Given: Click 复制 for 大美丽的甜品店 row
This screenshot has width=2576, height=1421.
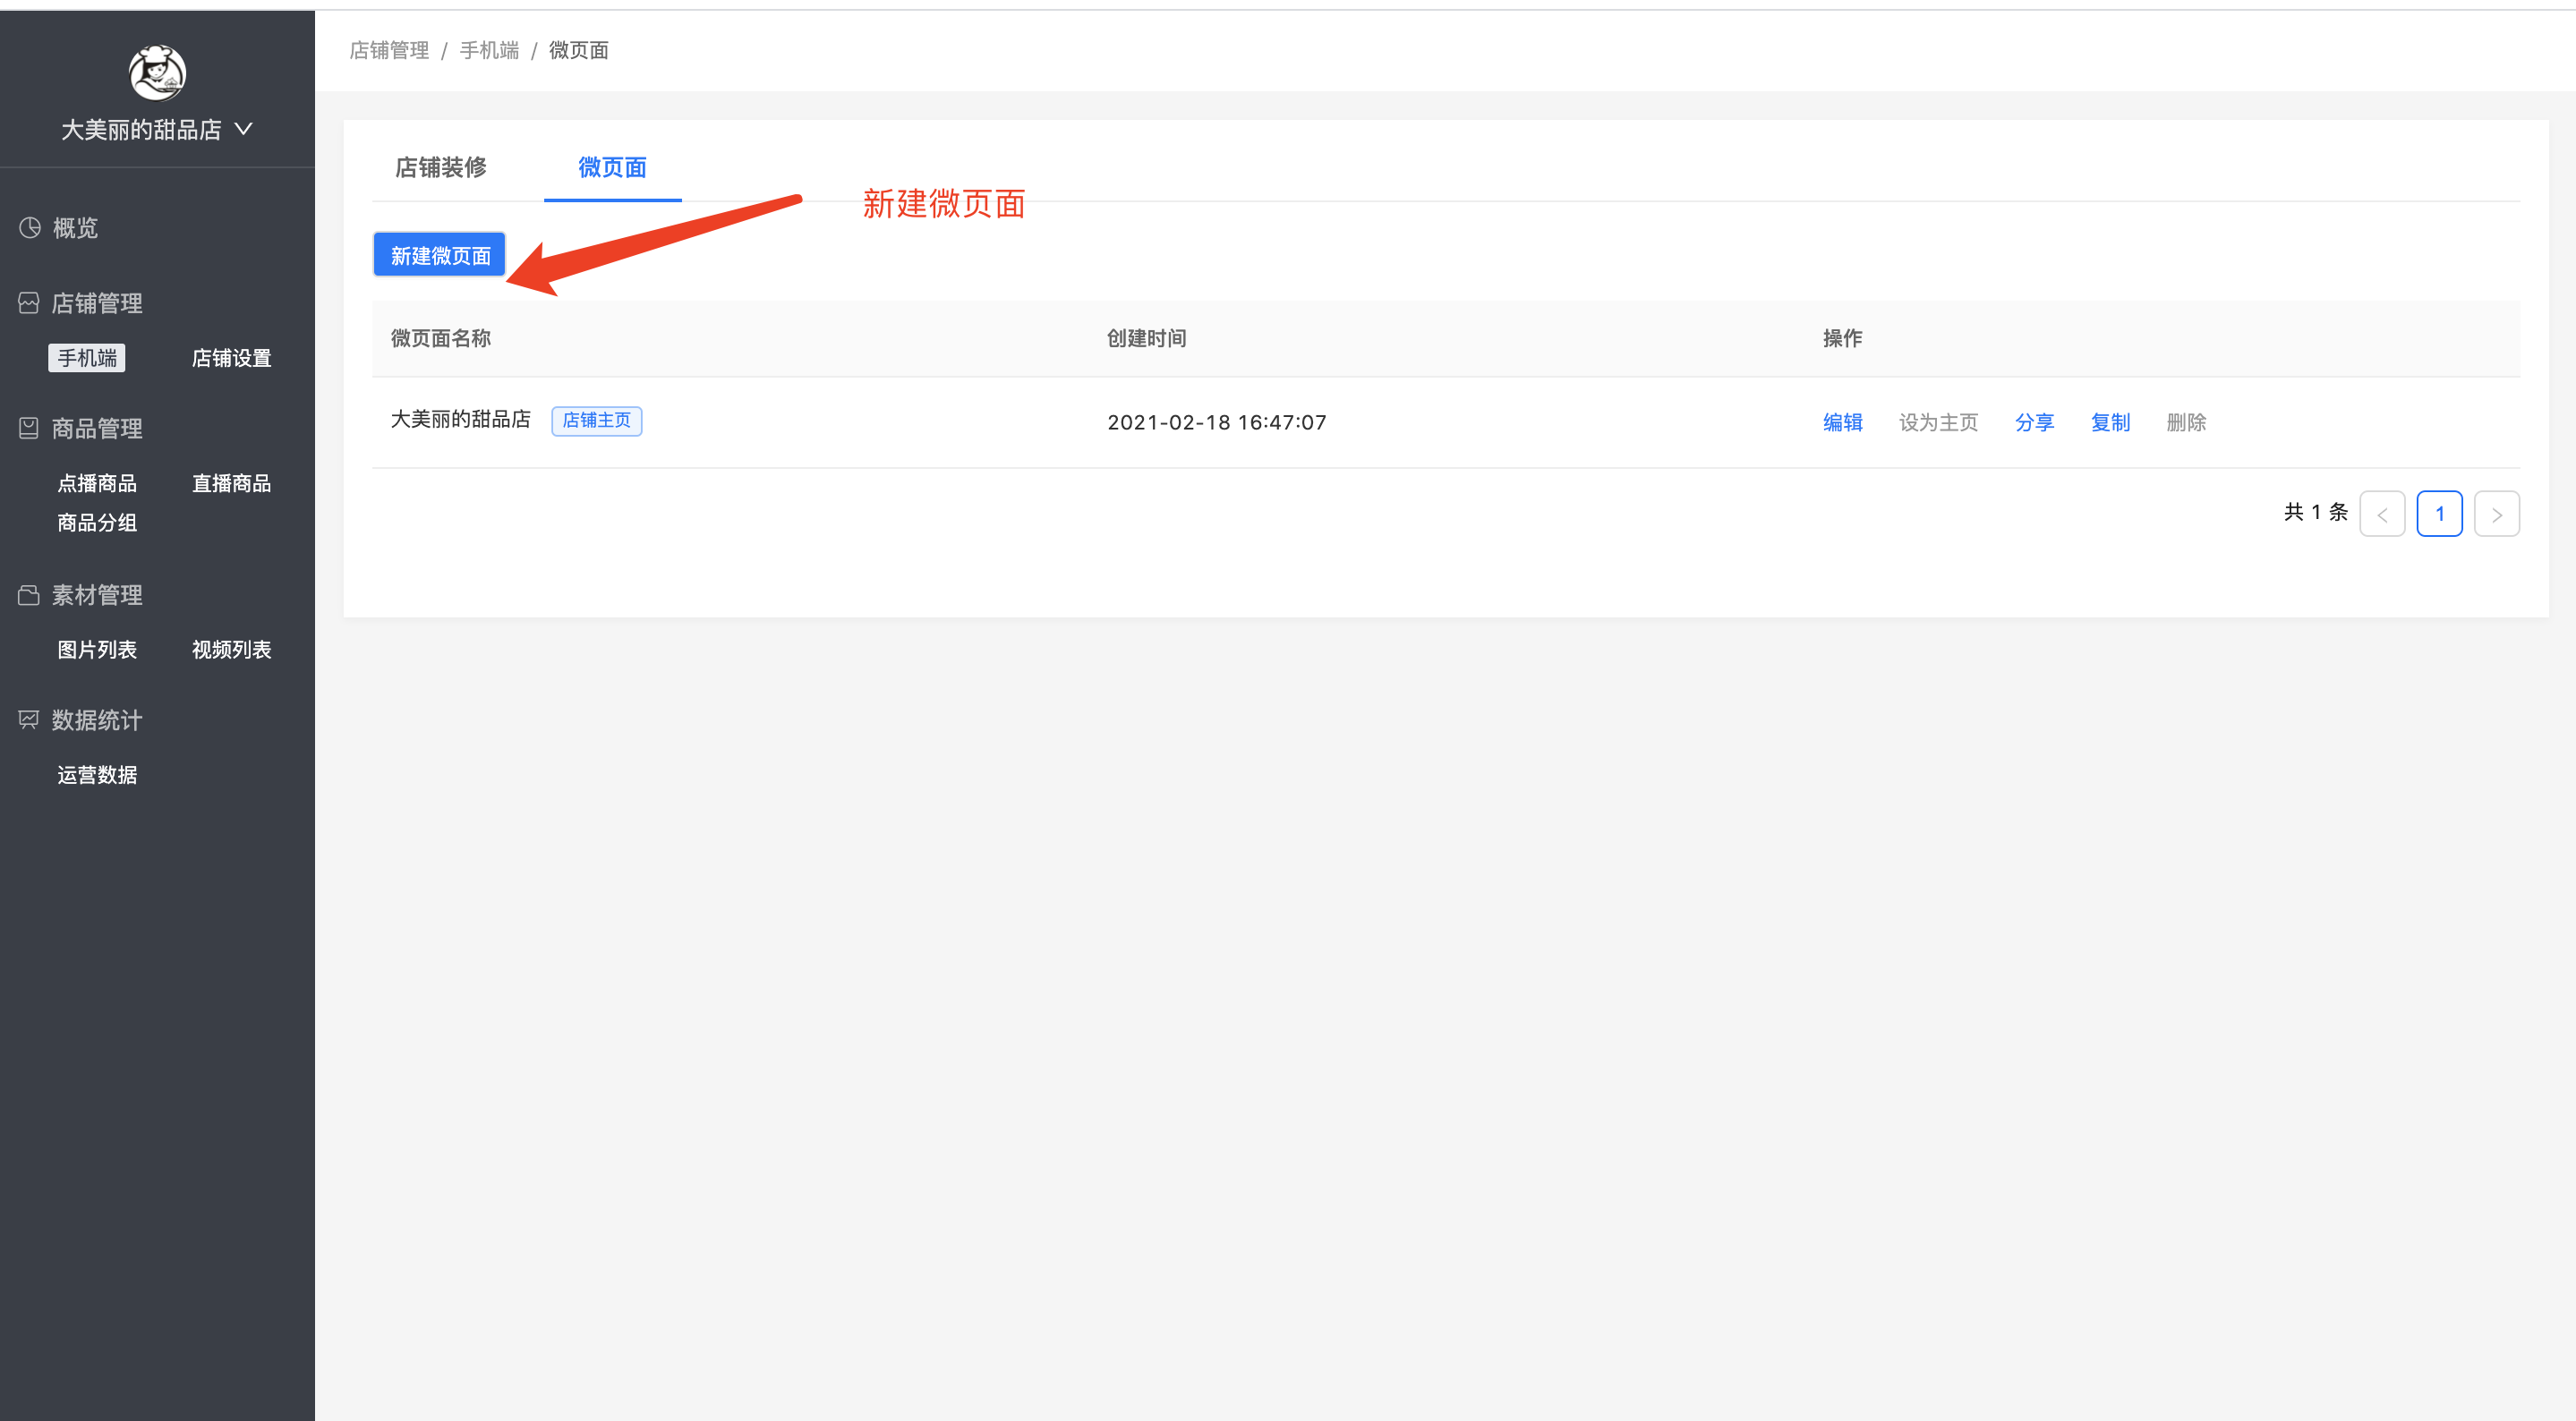Looking at the screenshot, I should tap(2111, 422).
